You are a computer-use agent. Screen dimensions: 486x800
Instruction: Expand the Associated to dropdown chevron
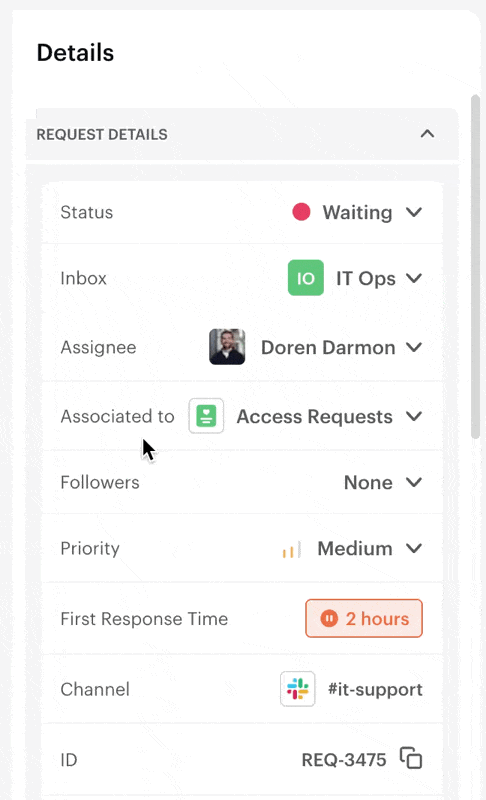[414, 416]
